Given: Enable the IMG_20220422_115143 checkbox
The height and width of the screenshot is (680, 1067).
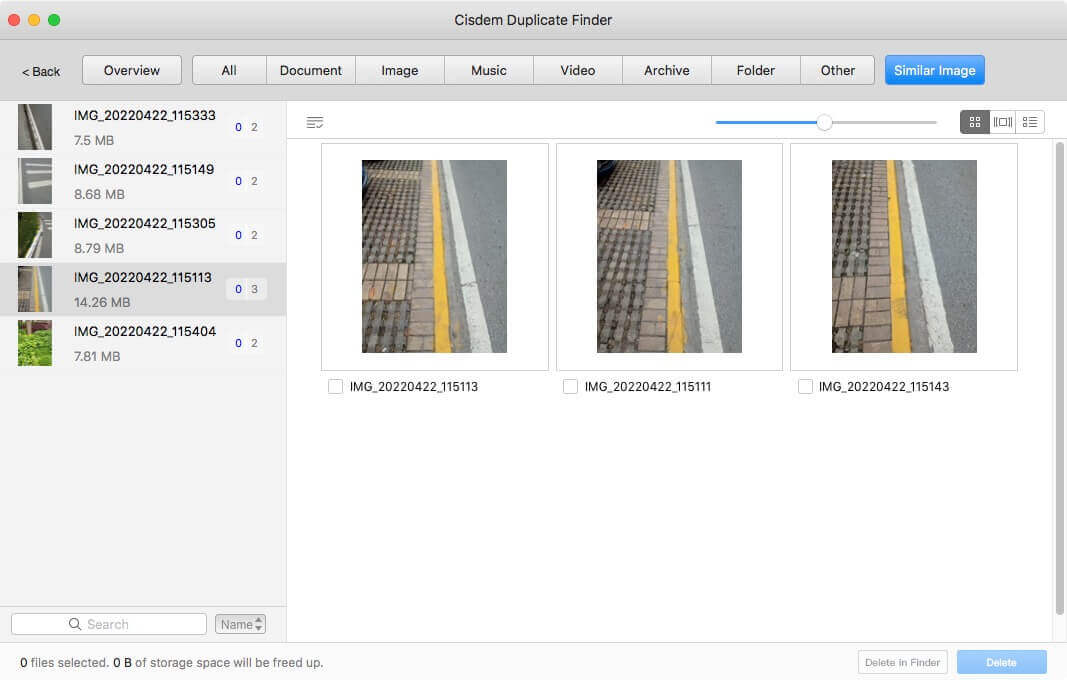Looking at the screenshot, I should pyautogui.click(x=805, y=386).
